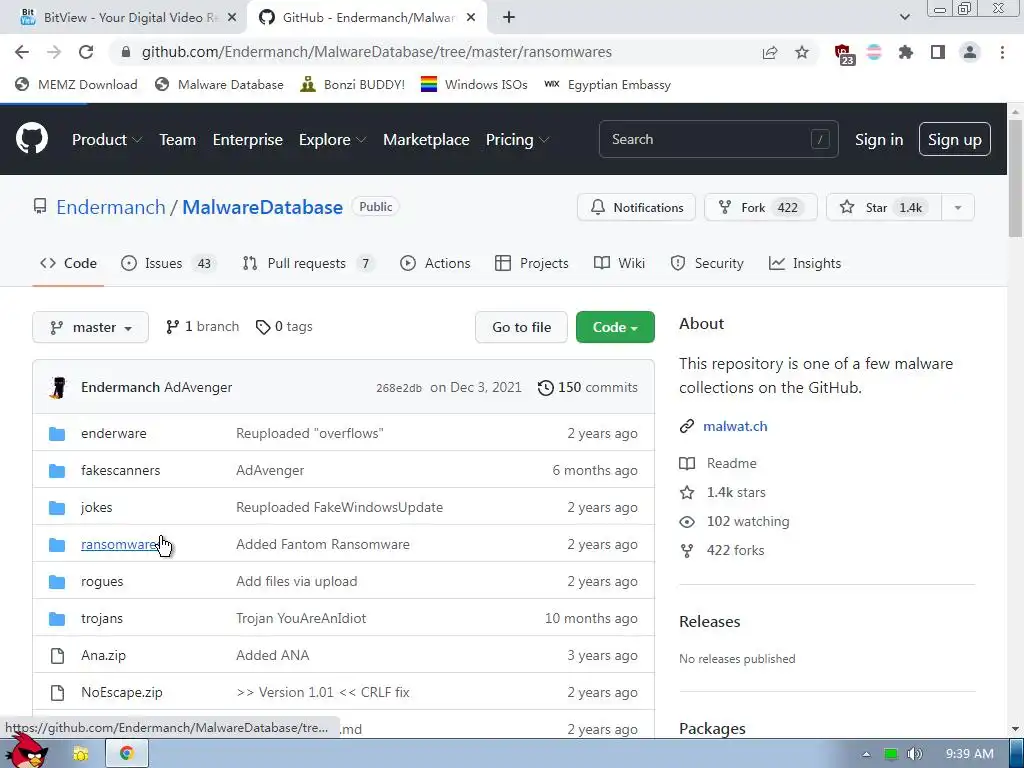
Task: Switch to the Security tab
Action: 707,263
